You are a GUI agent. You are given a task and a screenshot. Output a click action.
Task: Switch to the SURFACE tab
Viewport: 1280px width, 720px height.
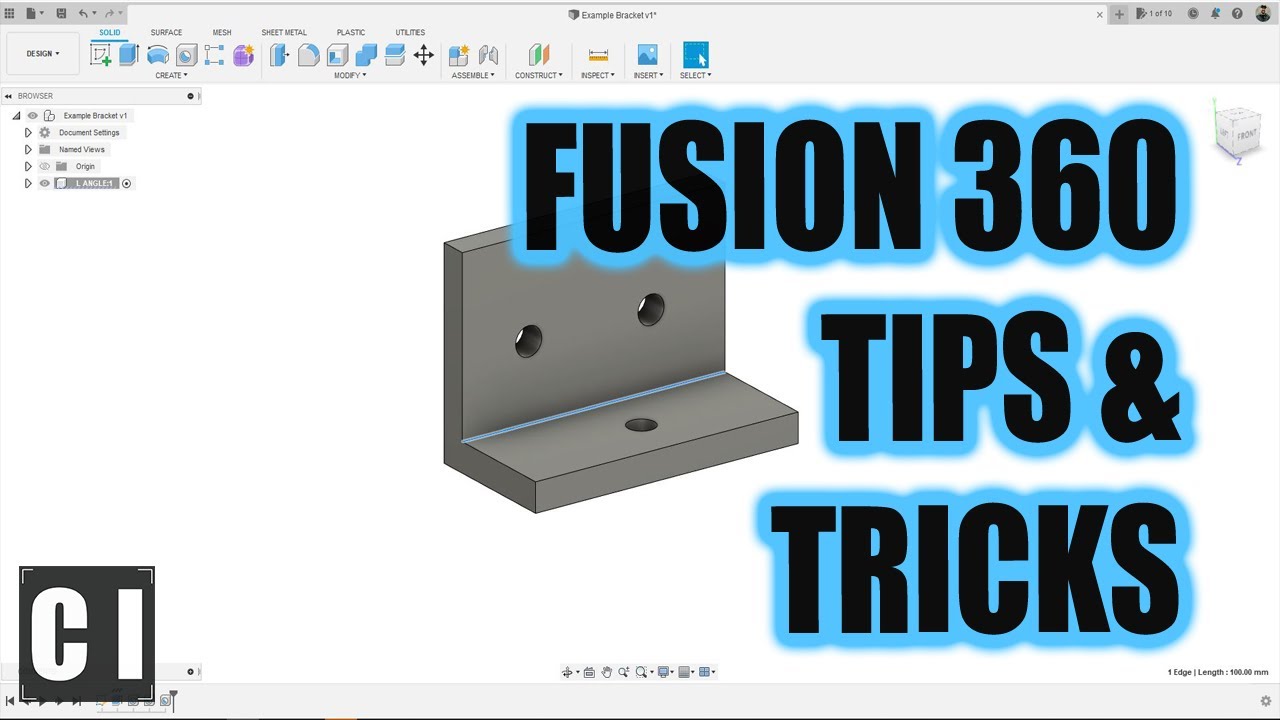tap(166, 33)
